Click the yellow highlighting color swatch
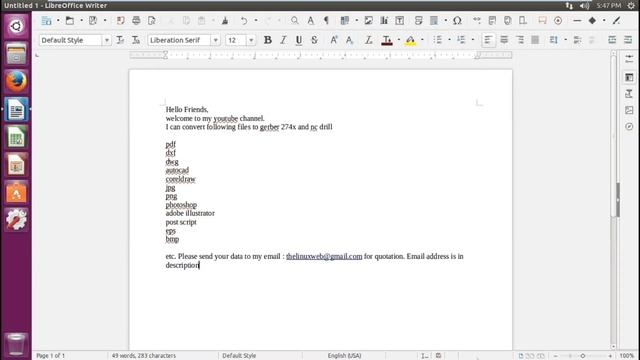Image resolution: width=640 pixels, height=360 pixels. coord(410,40)
